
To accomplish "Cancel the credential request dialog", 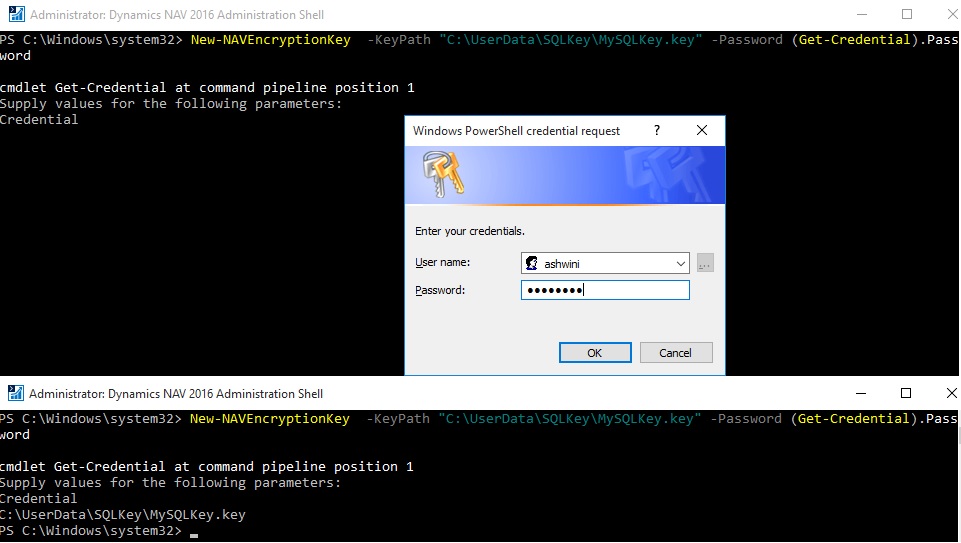I will click(675, 352).
